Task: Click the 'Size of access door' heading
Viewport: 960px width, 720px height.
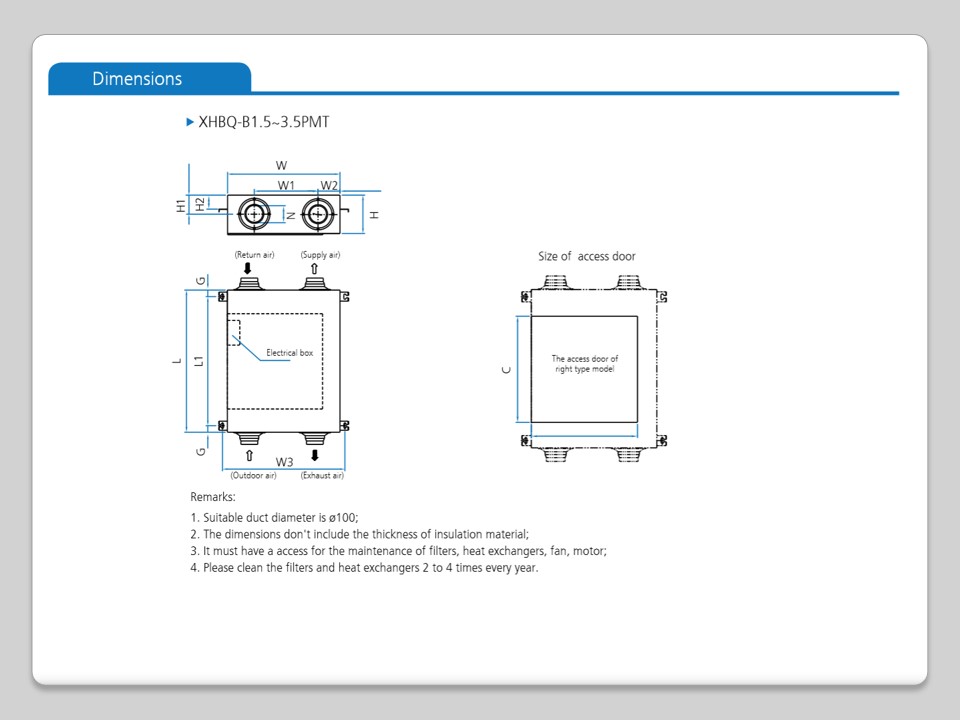Action: pyautogui.click(x=586, y=256)
